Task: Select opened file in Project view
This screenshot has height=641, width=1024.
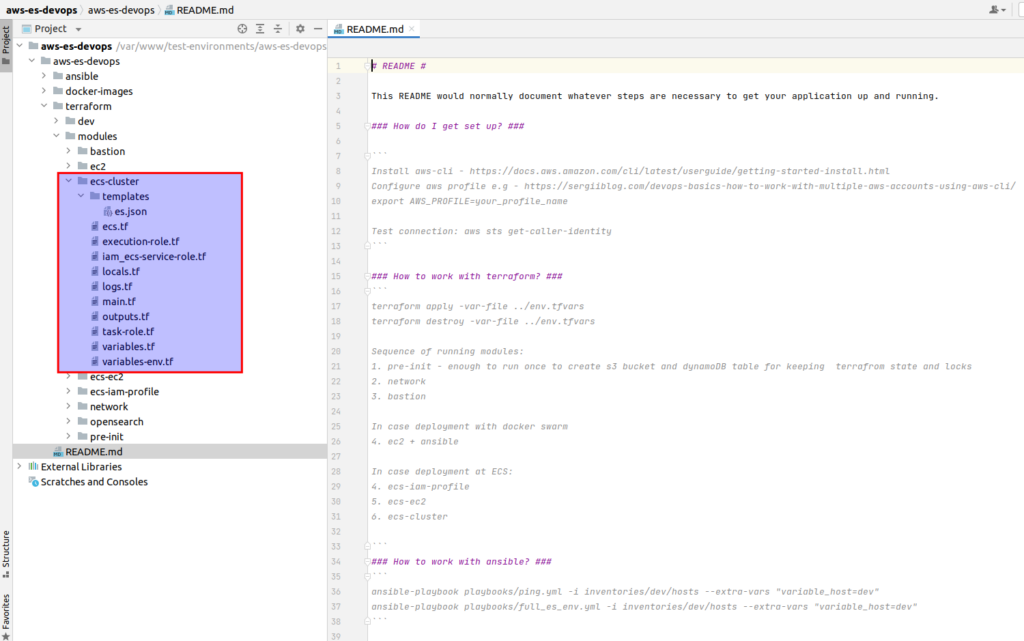Action: tap(242, 29)
